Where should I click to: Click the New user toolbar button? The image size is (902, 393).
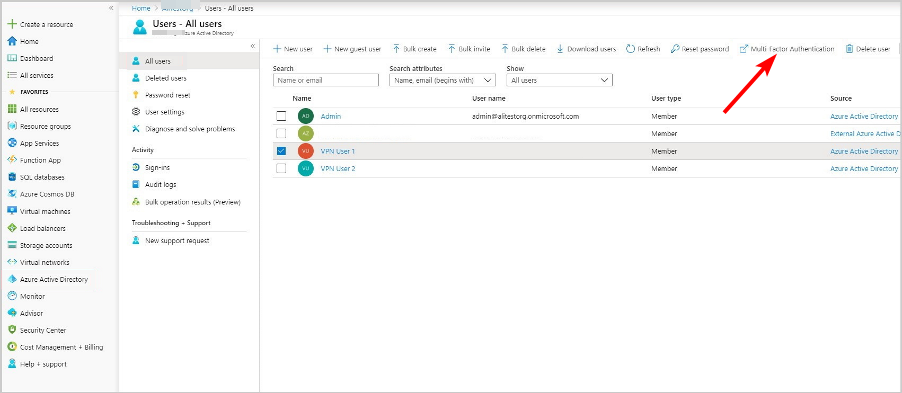point(293,49)
